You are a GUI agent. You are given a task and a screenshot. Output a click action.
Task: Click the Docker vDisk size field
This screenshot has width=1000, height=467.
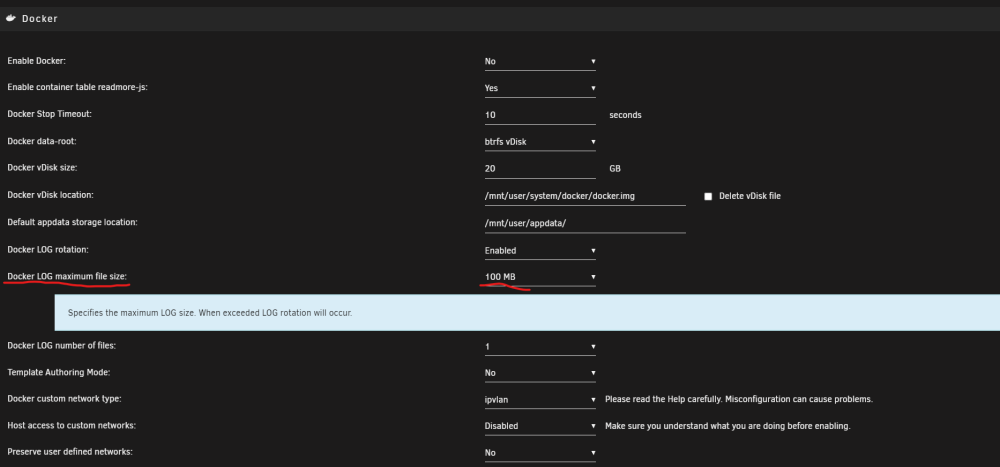(x=540, y=169)
